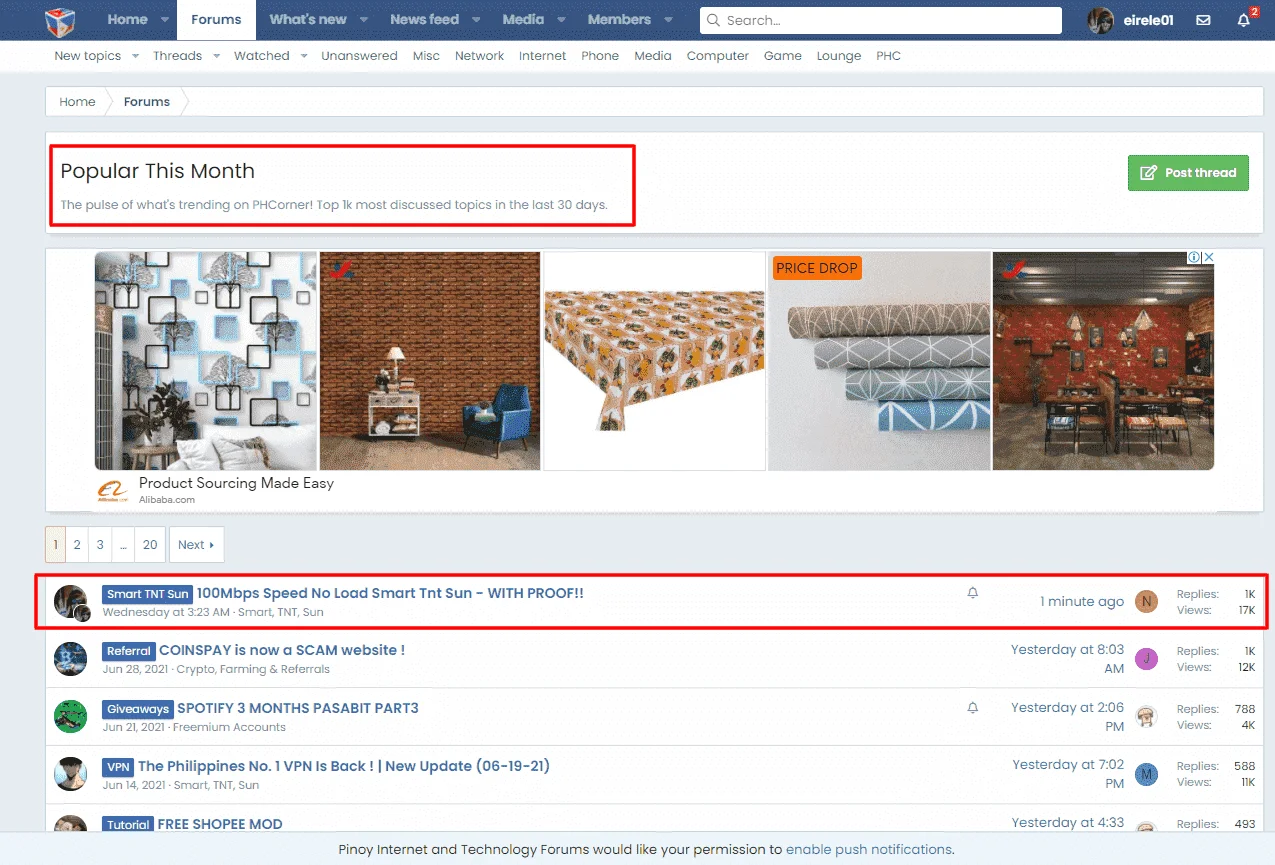The width and height of the screenshot is (1275, 865).
Task: Open the blue tree wallpaper ad thumbnail
Action: click(206, 360)
